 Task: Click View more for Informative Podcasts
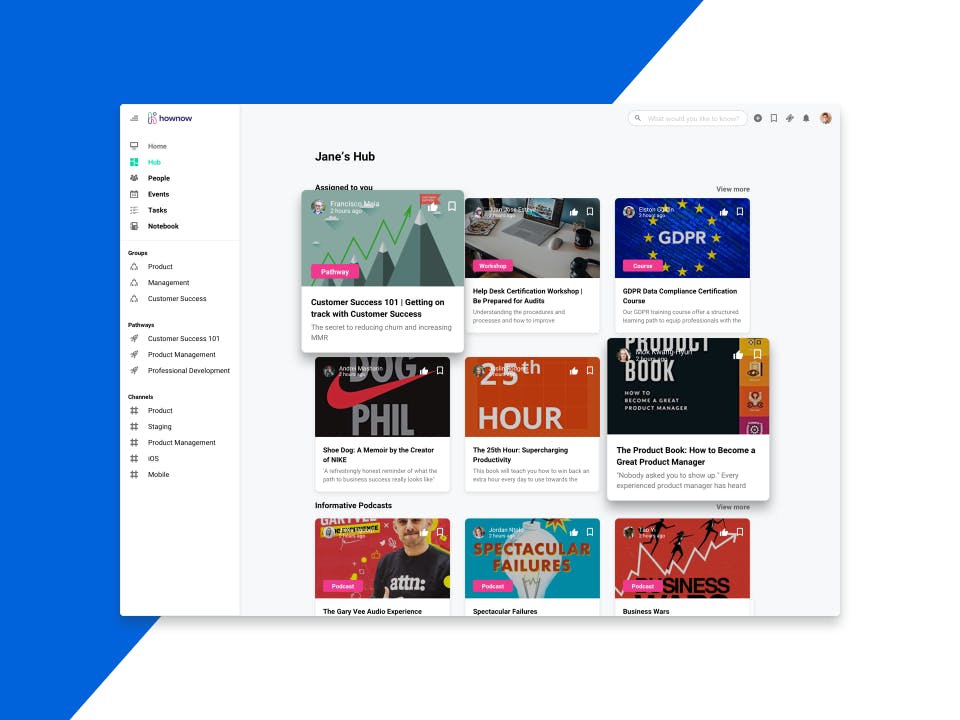[733, 507]
